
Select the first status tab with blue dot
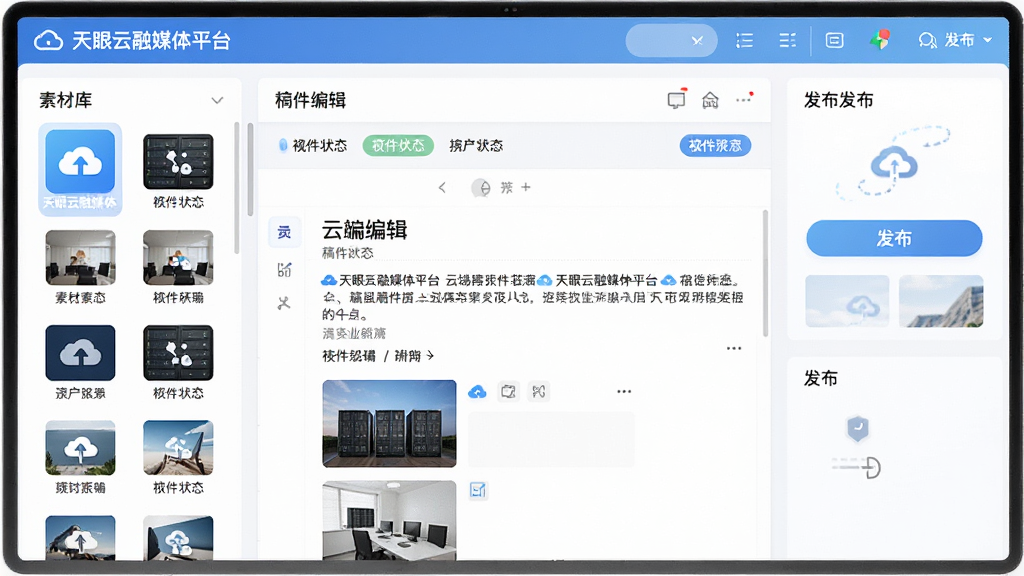pyautogui.click(x=313, y=146)
